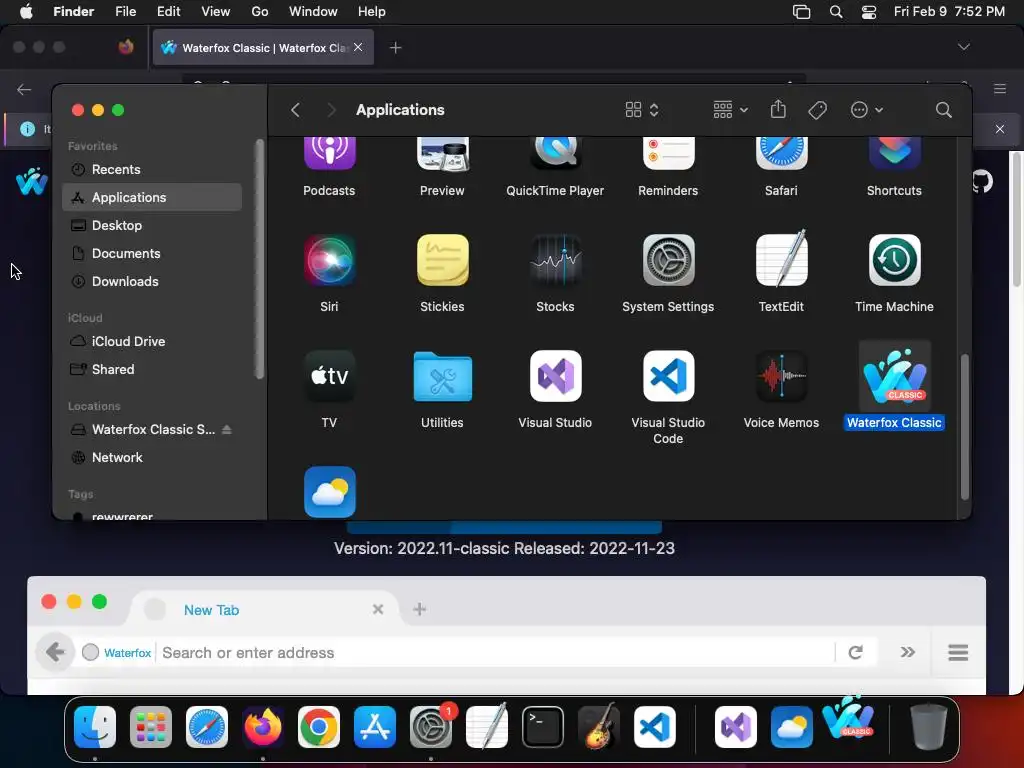The height and width of the screenshot is (768, 1024).
Task: Select the Siri app icon
Action: [329, 260]
